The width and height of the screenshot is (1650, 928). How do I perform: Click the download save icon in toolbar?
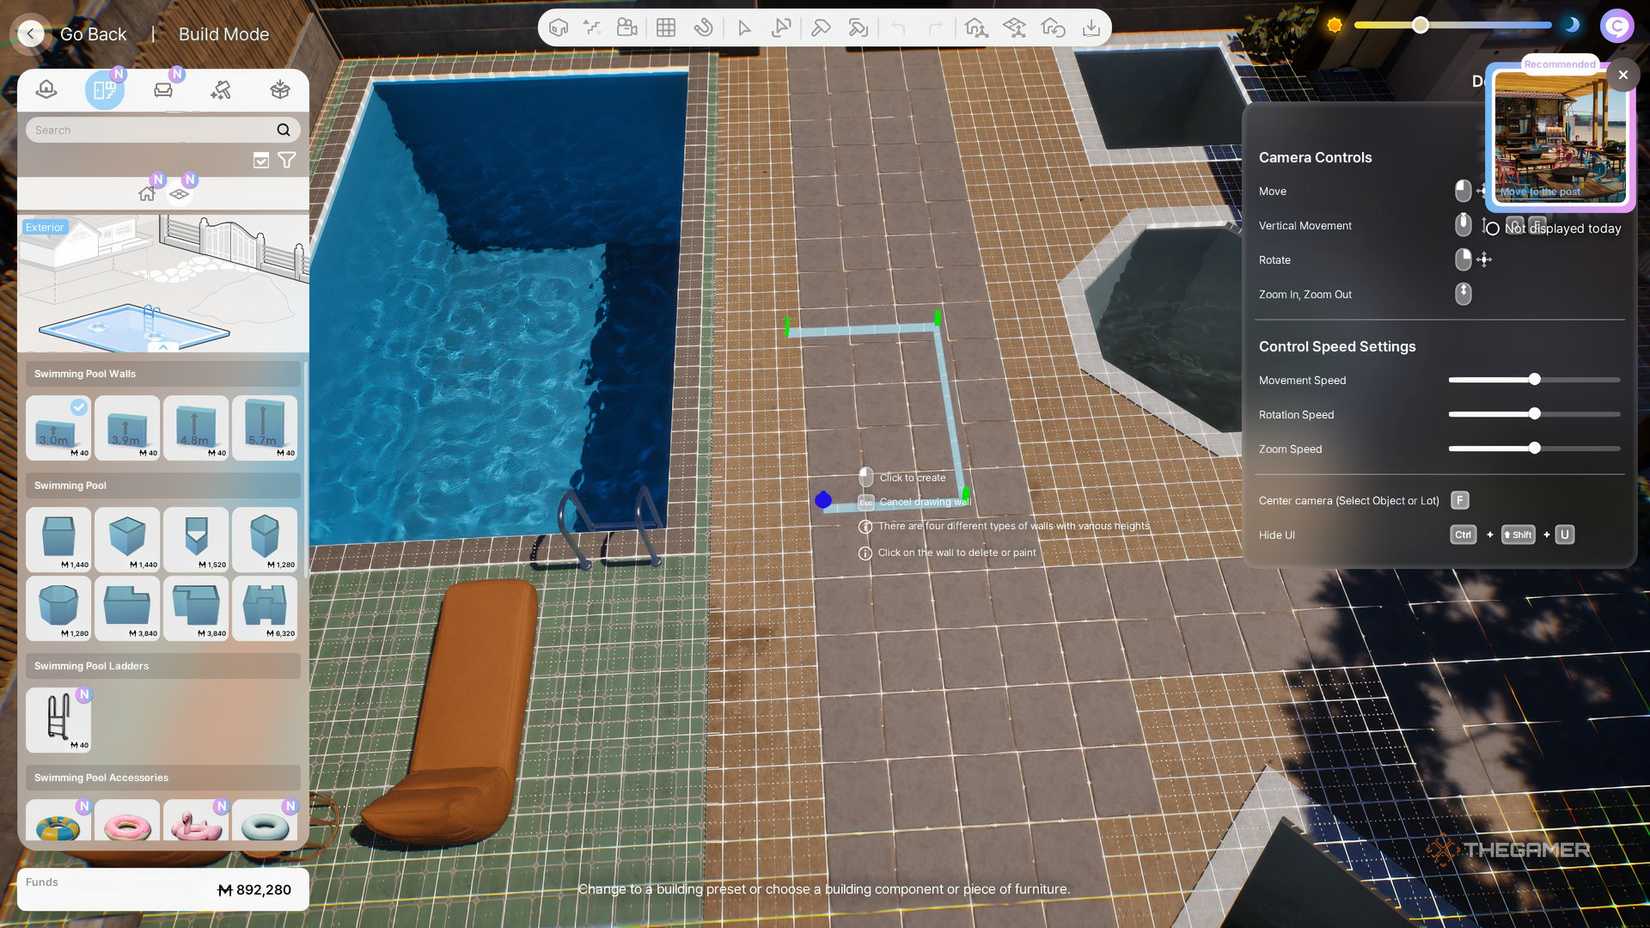[x=1091, y=28]
